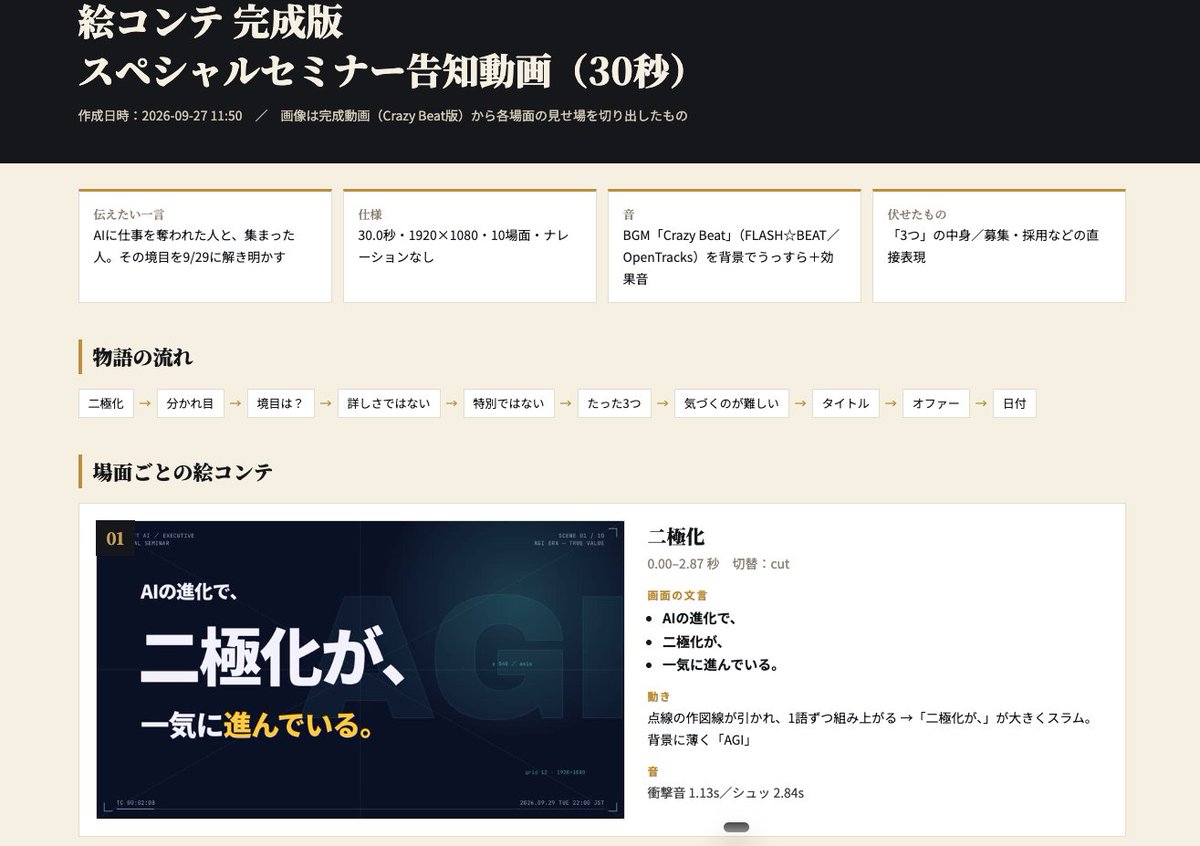Select the 詳しさではない chip
The height and width of the screenshot is (846, 1200).
[389, 404]
